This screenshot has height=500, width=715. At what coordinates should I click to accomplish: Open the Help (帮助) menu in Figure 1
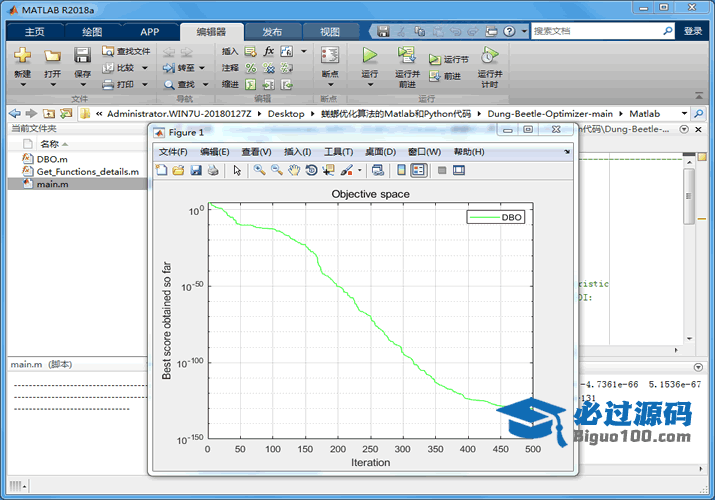[469, 152]
